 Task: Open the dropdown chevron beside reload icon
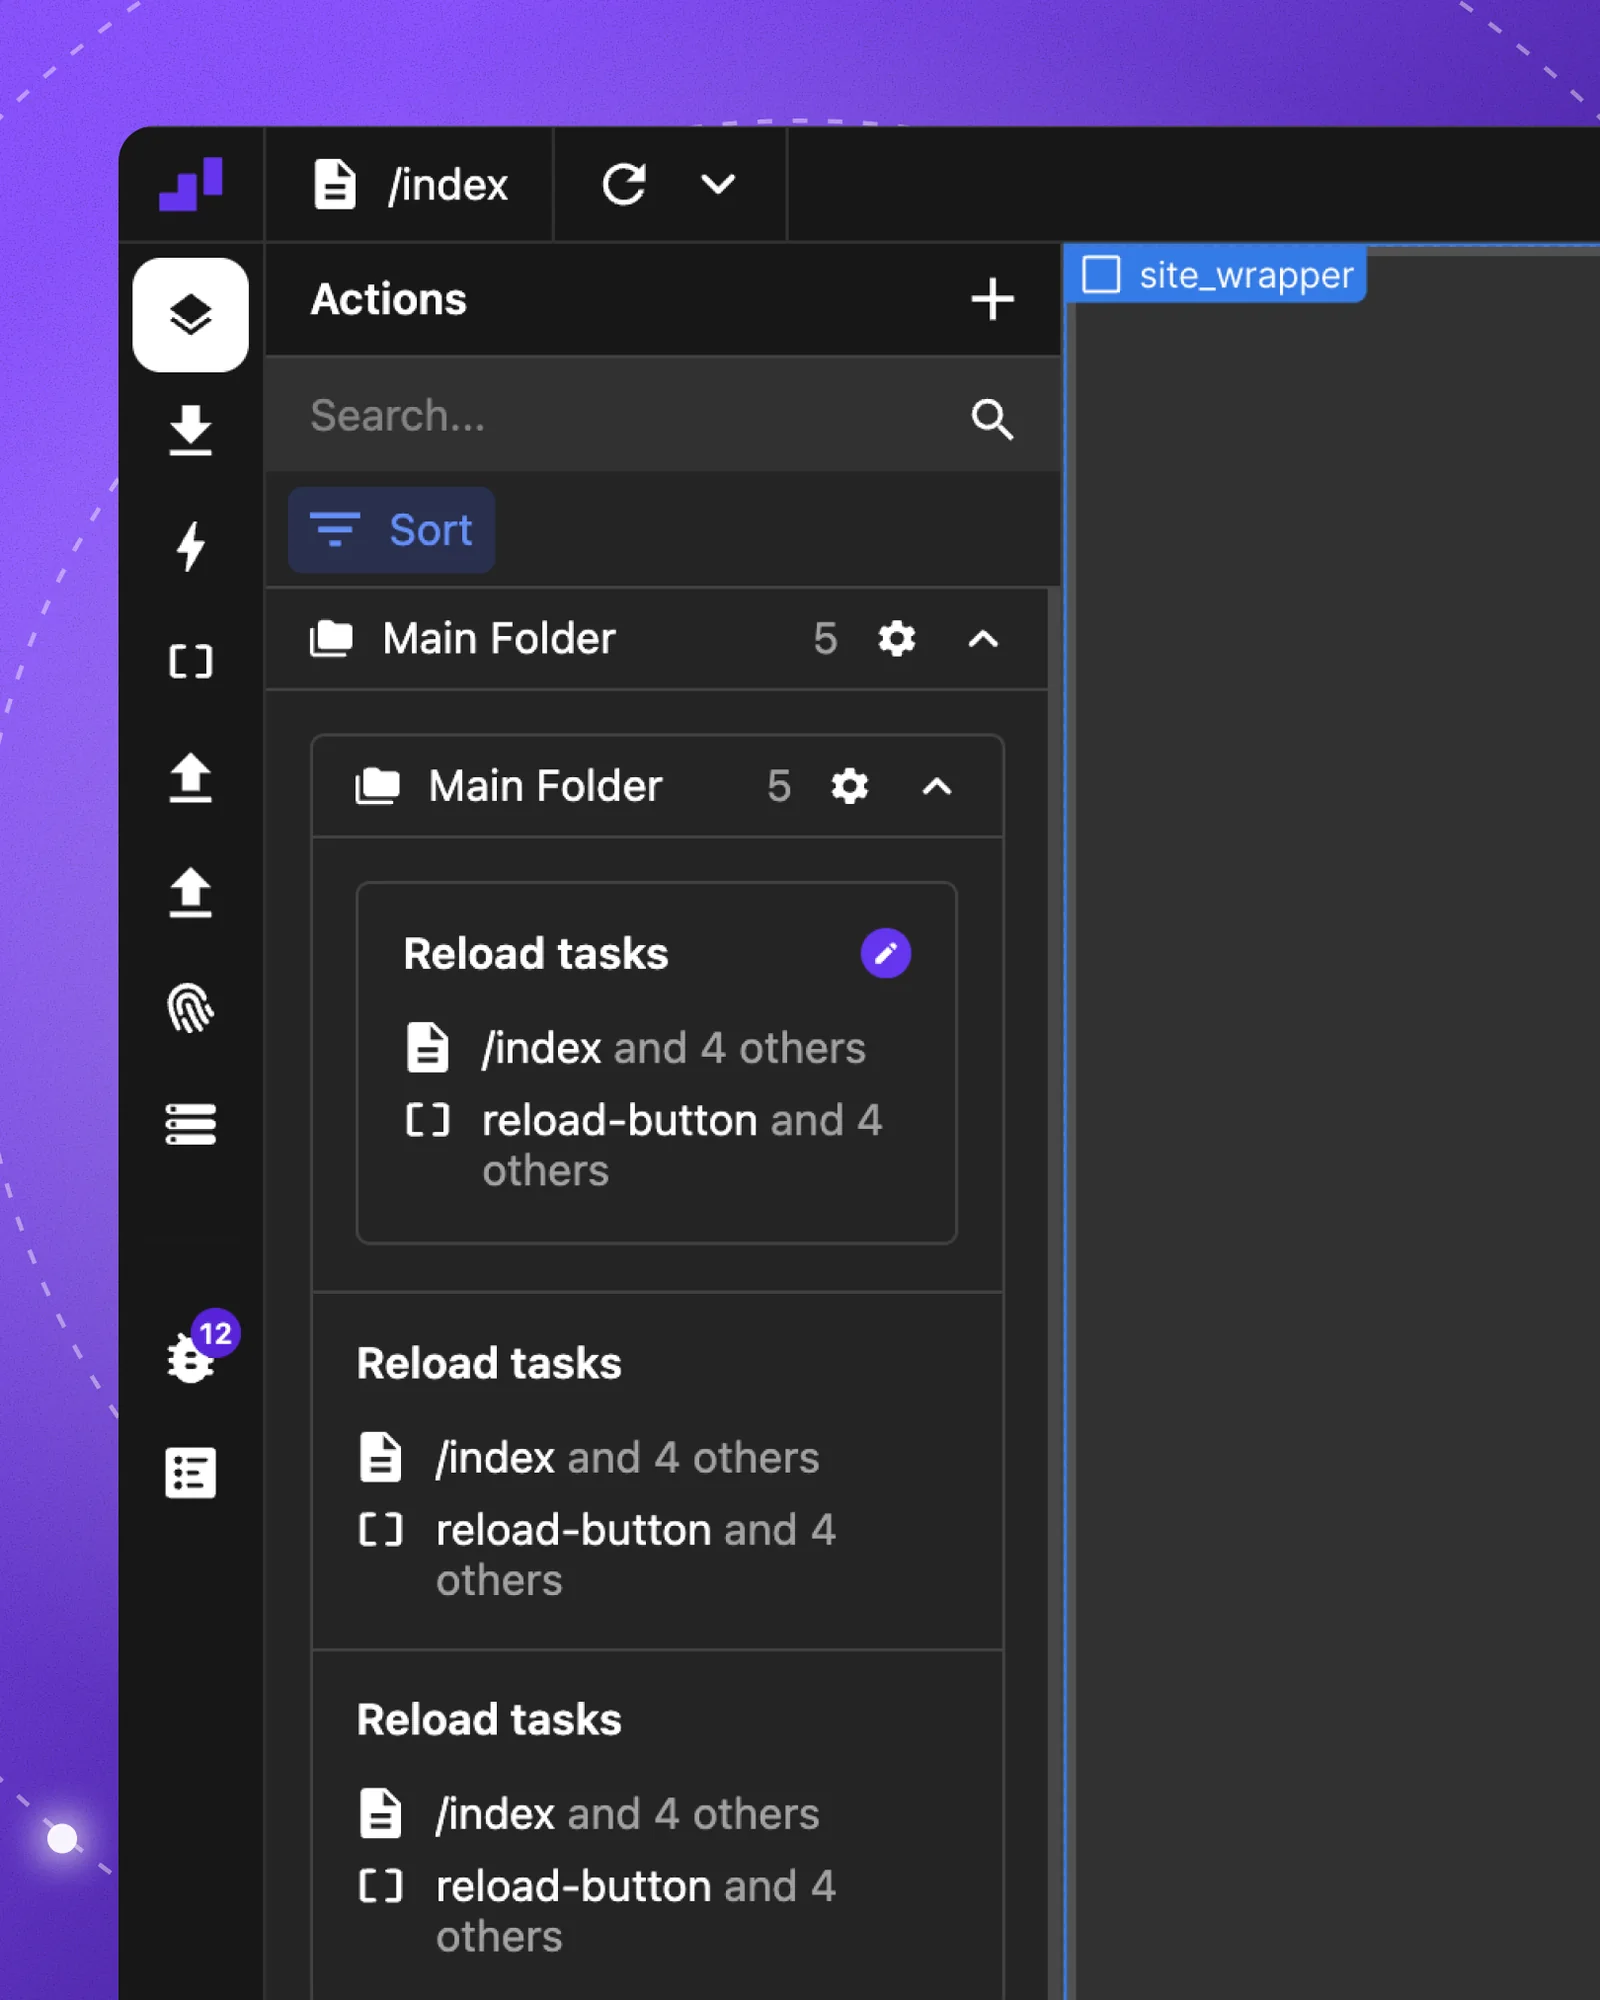click(x=718, y=184)
